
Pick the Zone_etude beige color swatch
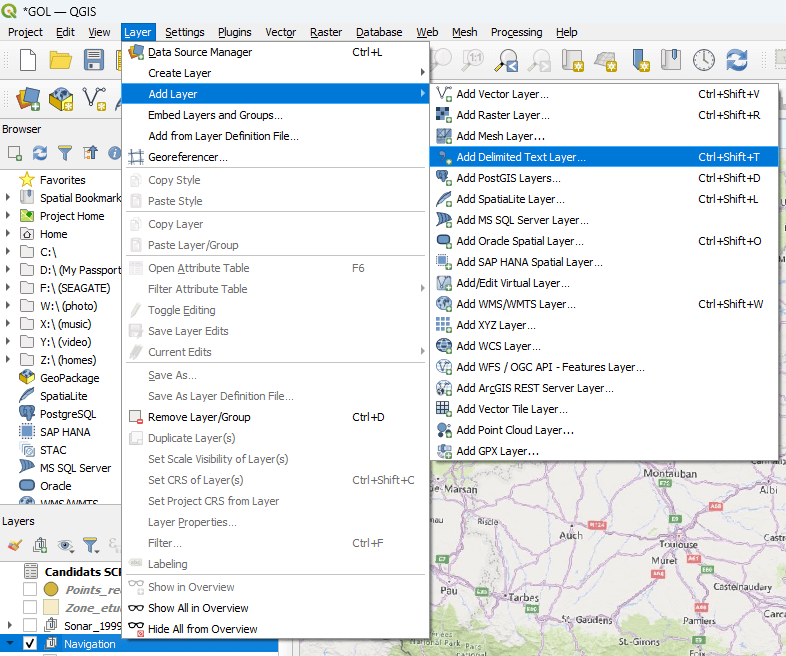51,607
